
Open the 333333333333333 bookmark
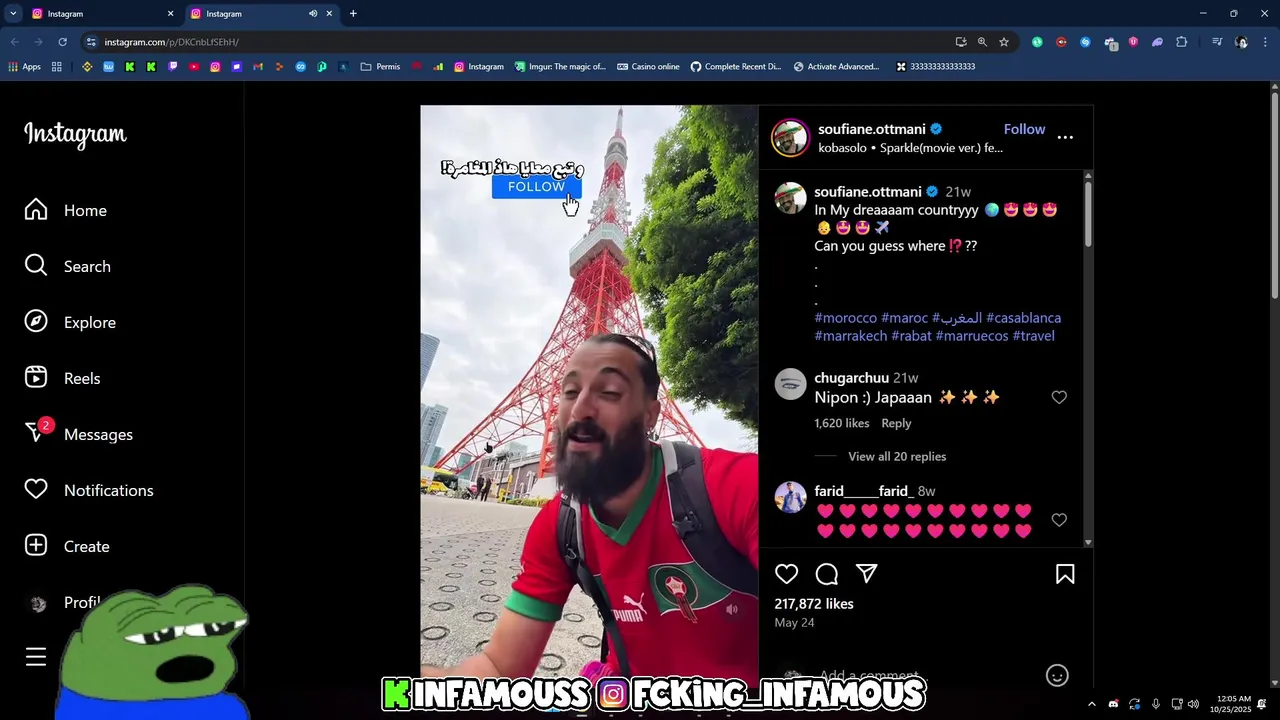point(935,67)
